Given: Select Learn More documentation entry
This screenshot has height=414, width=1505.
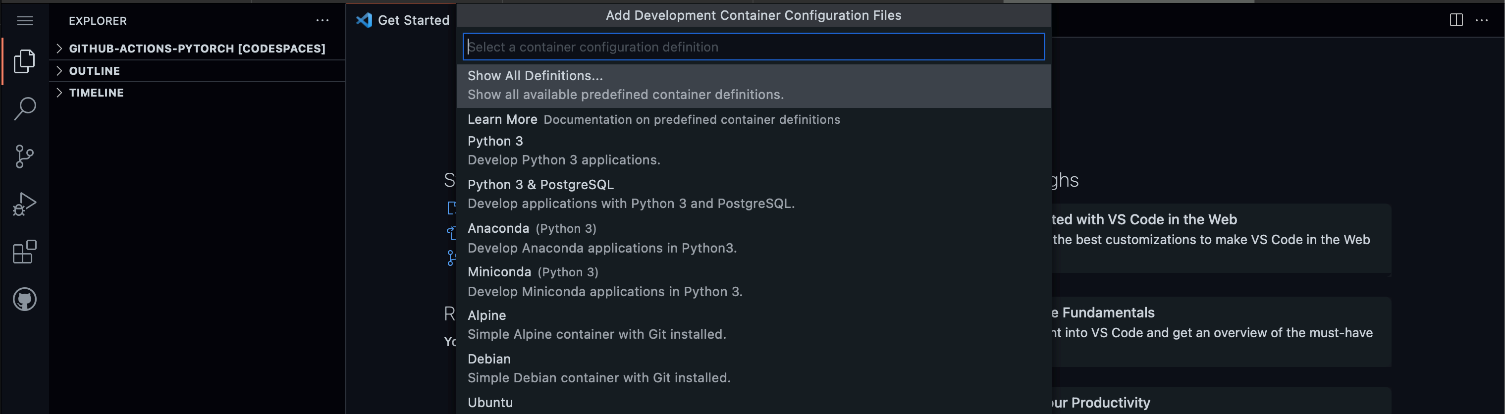Looking at the screenshot, I should [x=754, y=119].
